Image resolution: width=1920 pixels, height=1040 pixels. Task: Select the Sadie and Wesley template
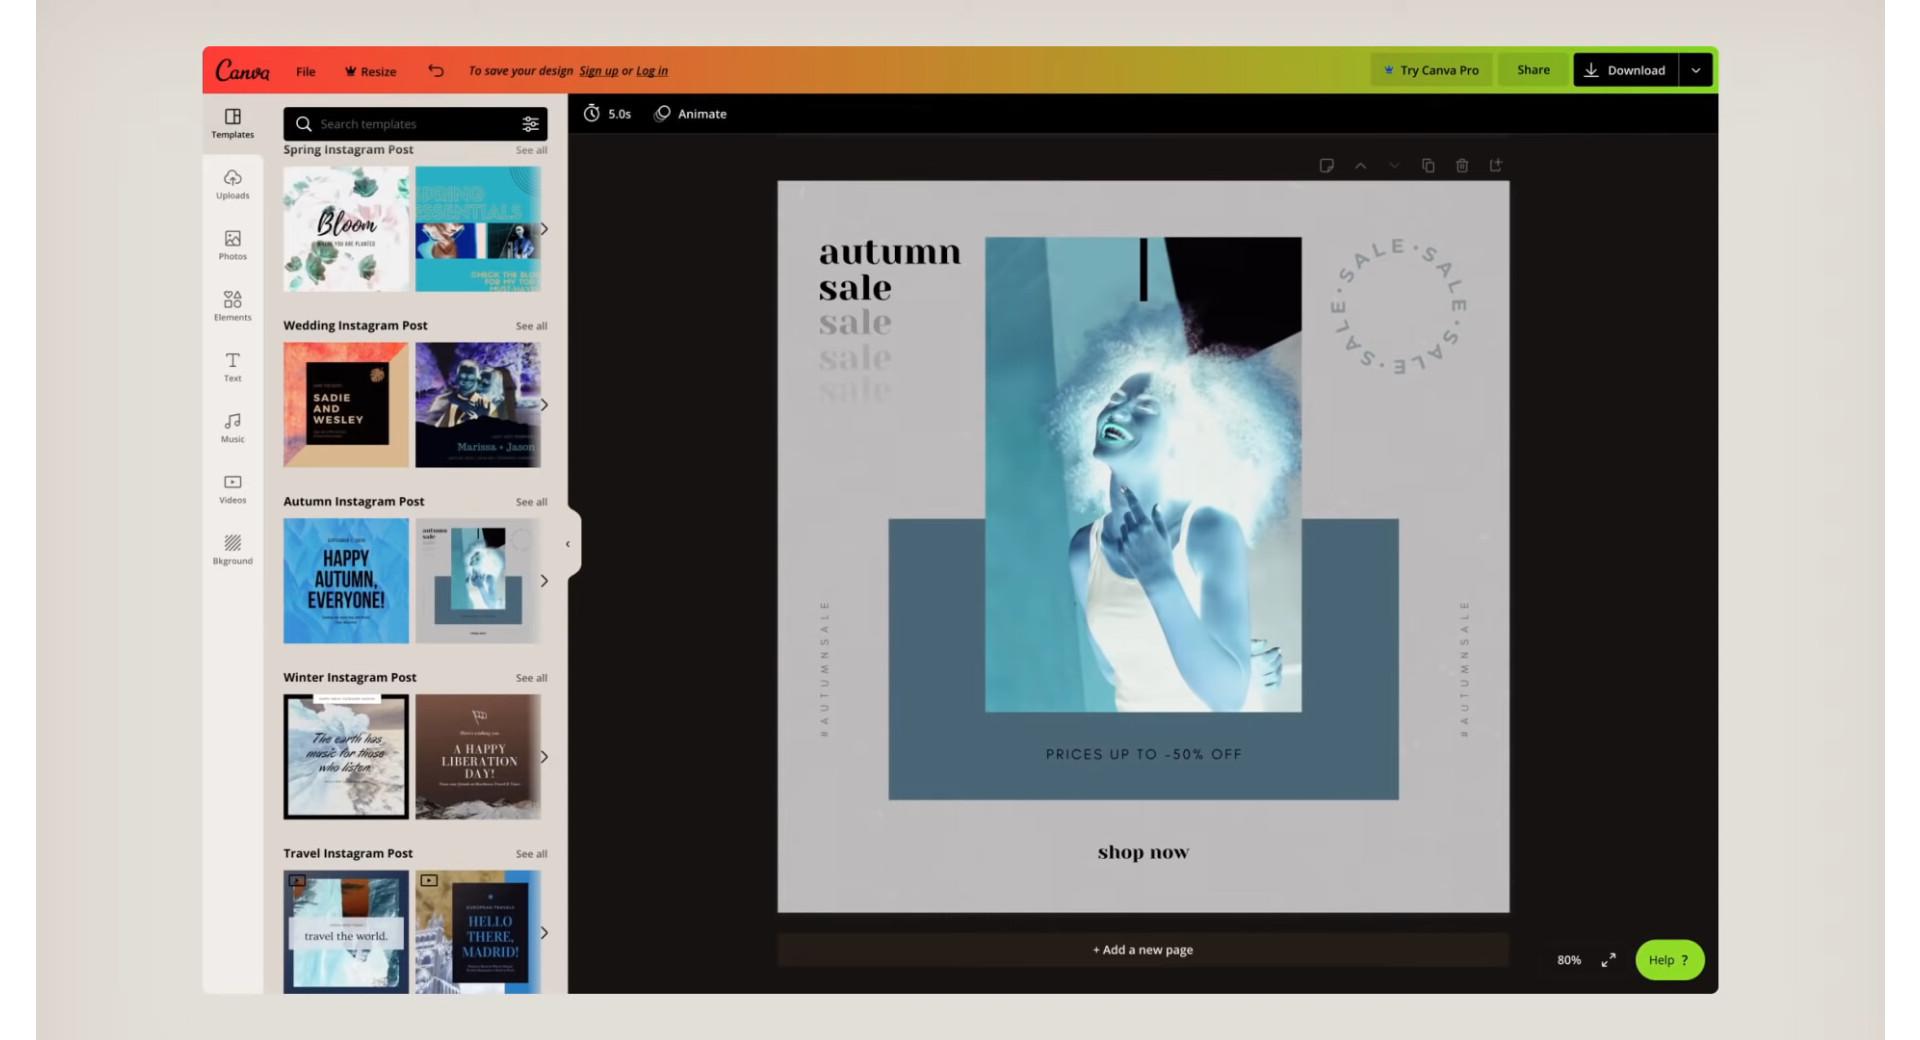(x=346, y=405)
